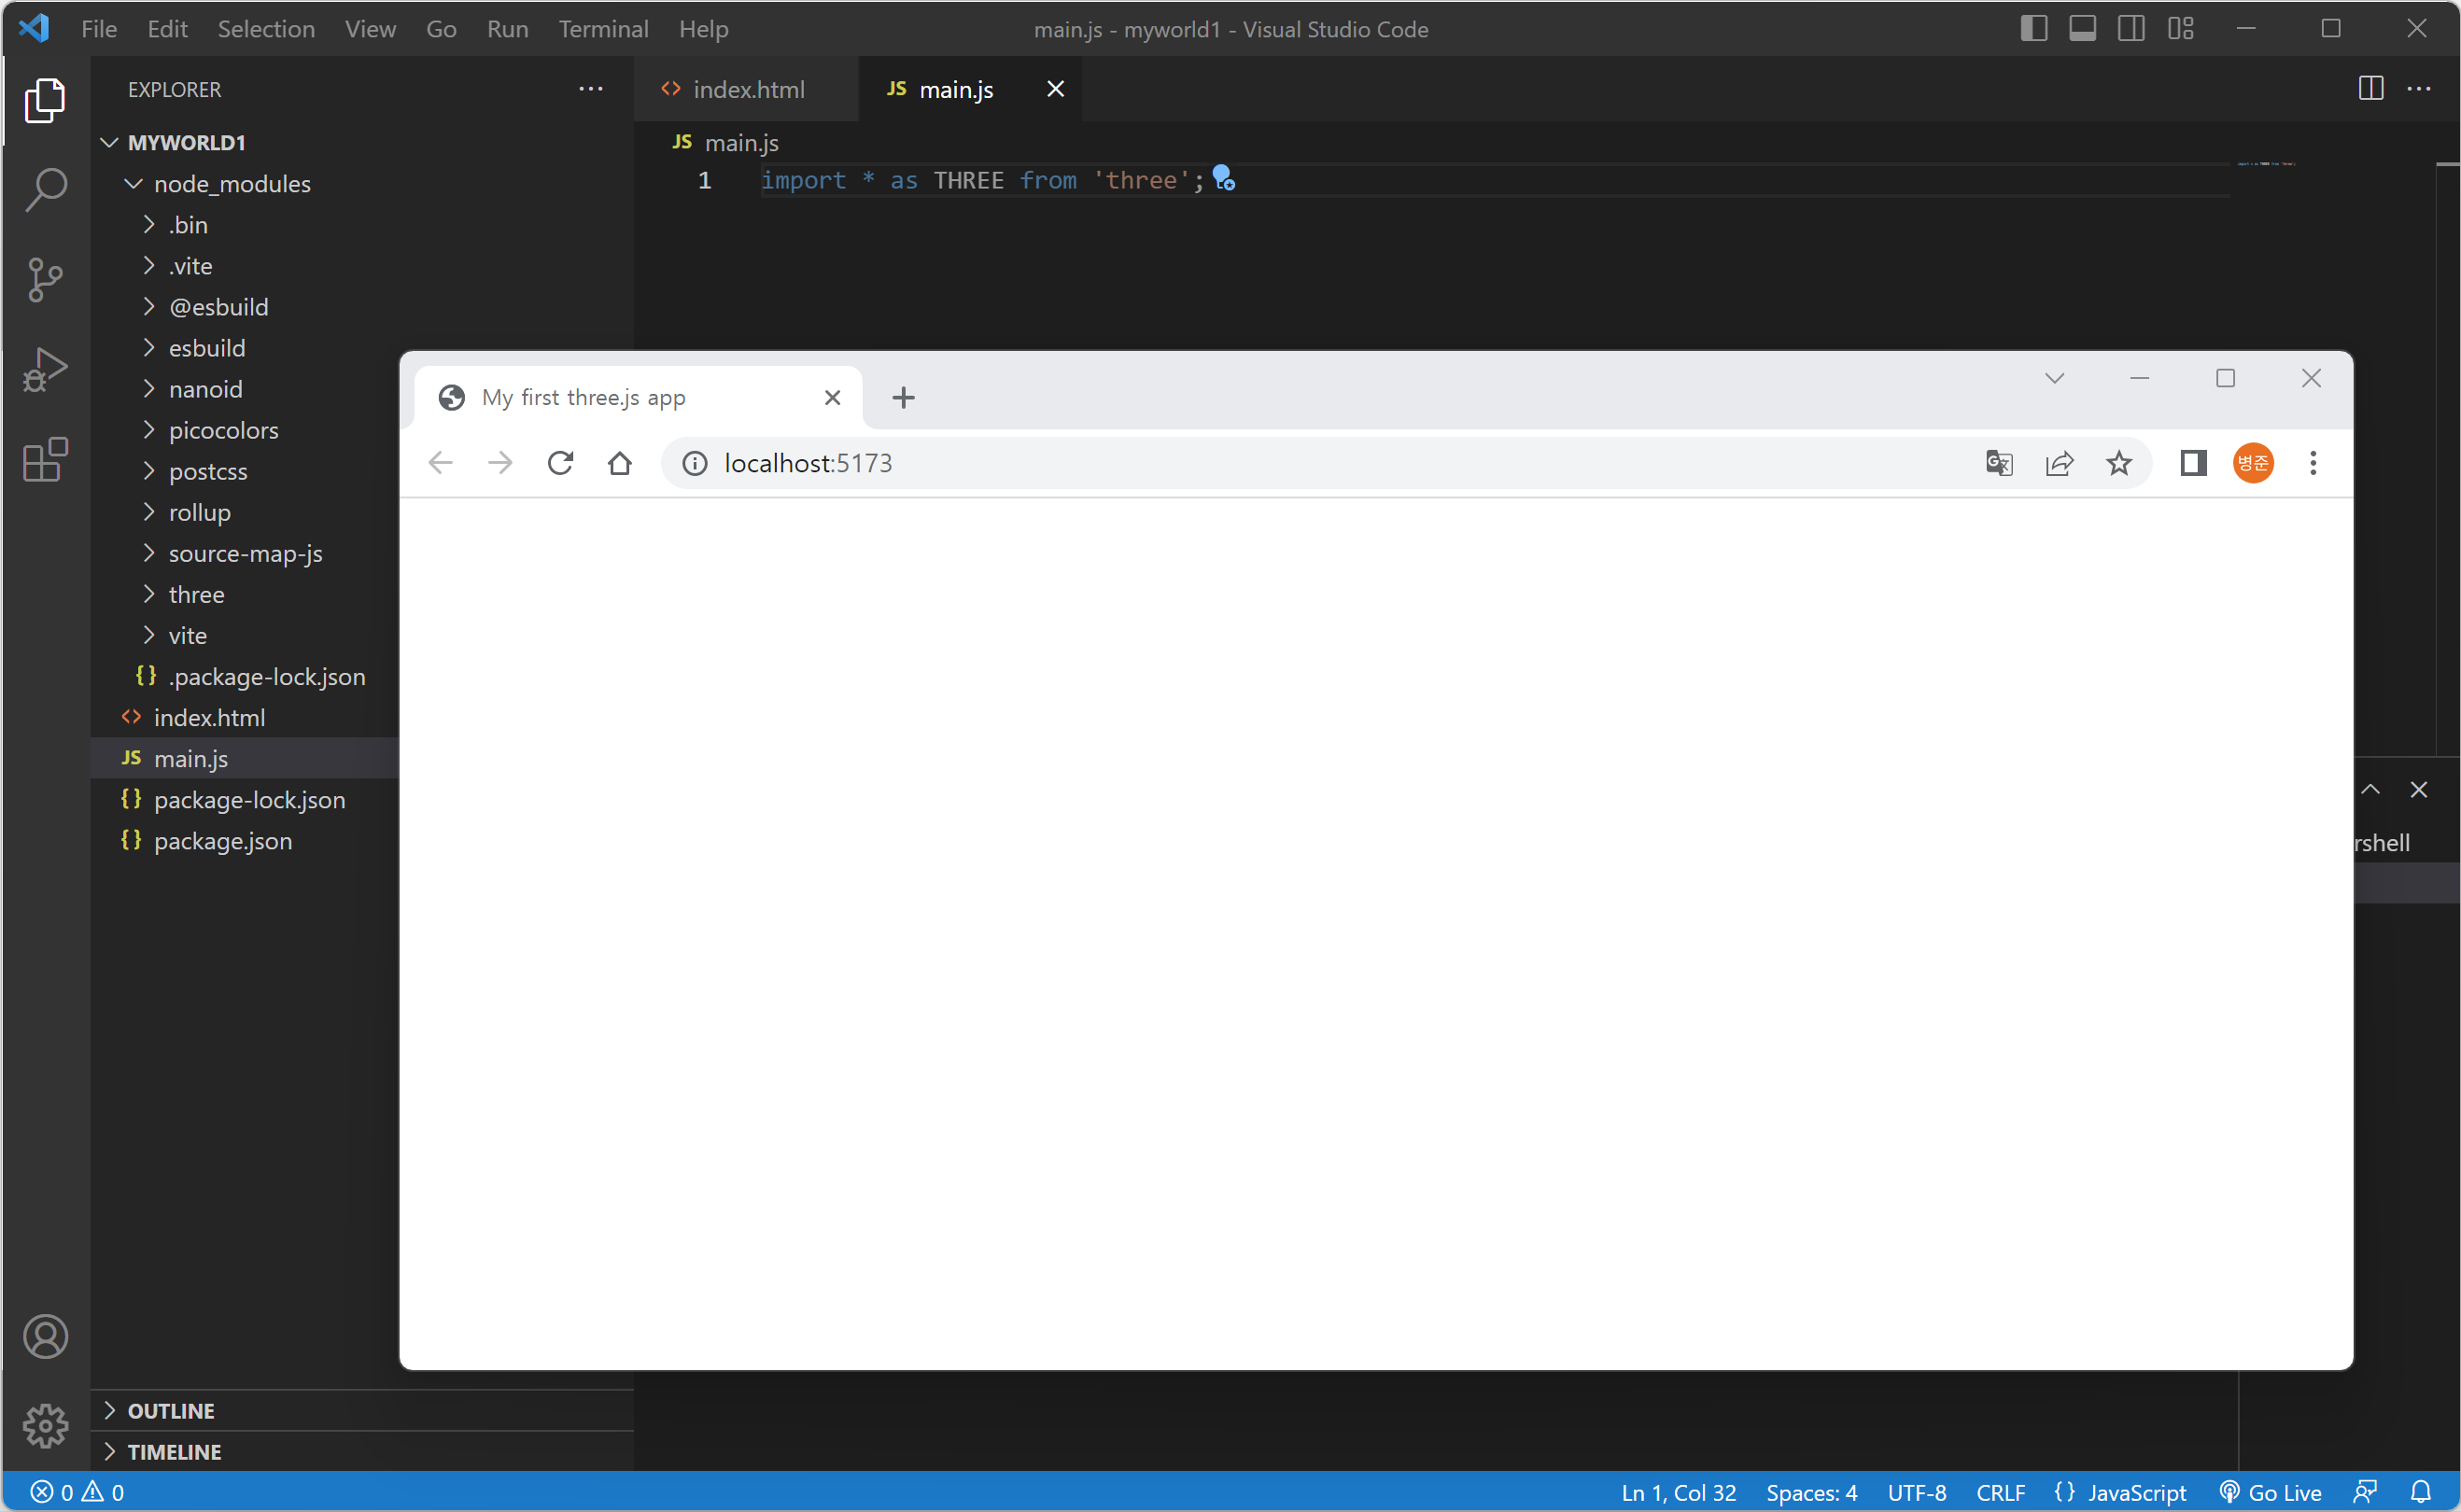The height and width of the screenshot is (1512, 2461).
Task: Toggle the primary side bar layout button
Action: (2033, 29)
